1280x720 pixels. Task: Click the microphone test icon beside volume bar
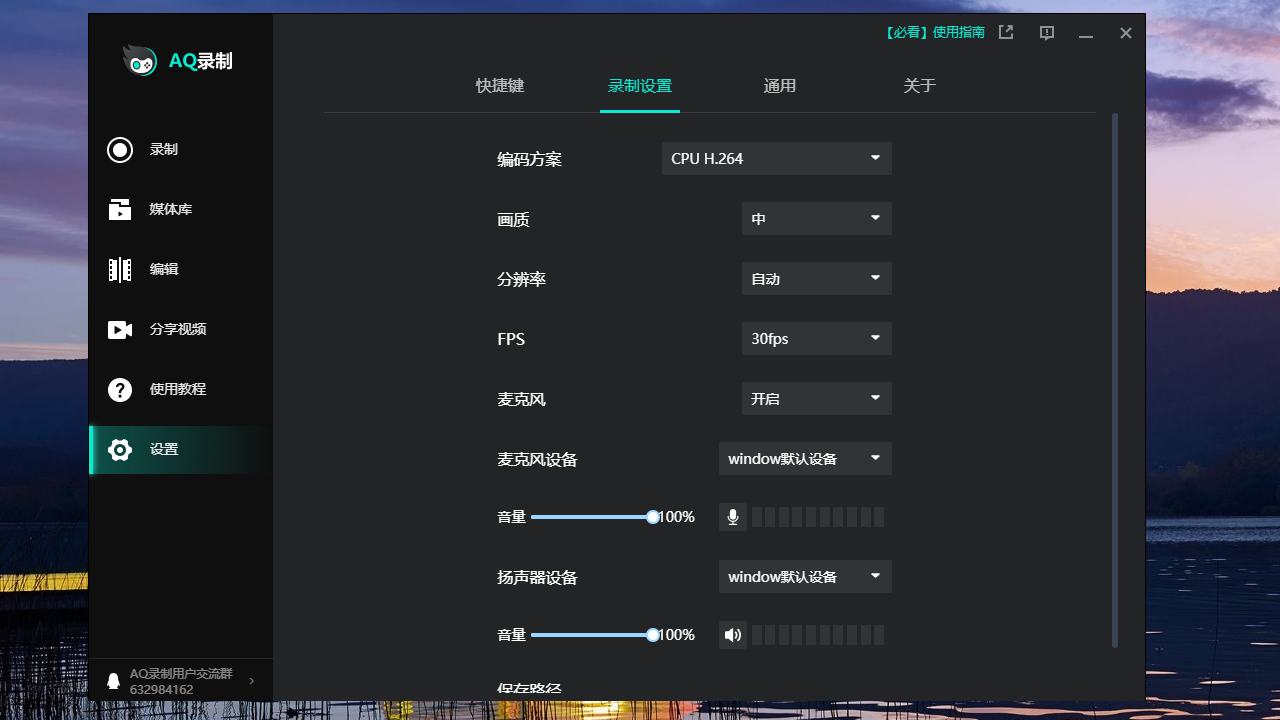tap(732, 516)
